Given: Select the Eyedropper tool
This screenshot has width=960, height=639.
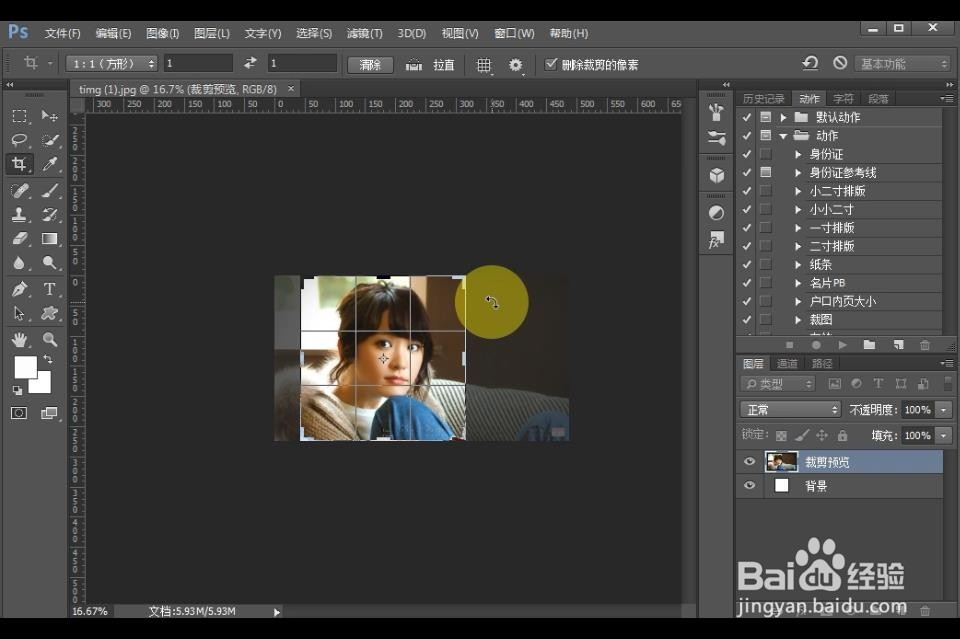Looking at the screenshot, I should pyautogui.click(x=50, y=164).
